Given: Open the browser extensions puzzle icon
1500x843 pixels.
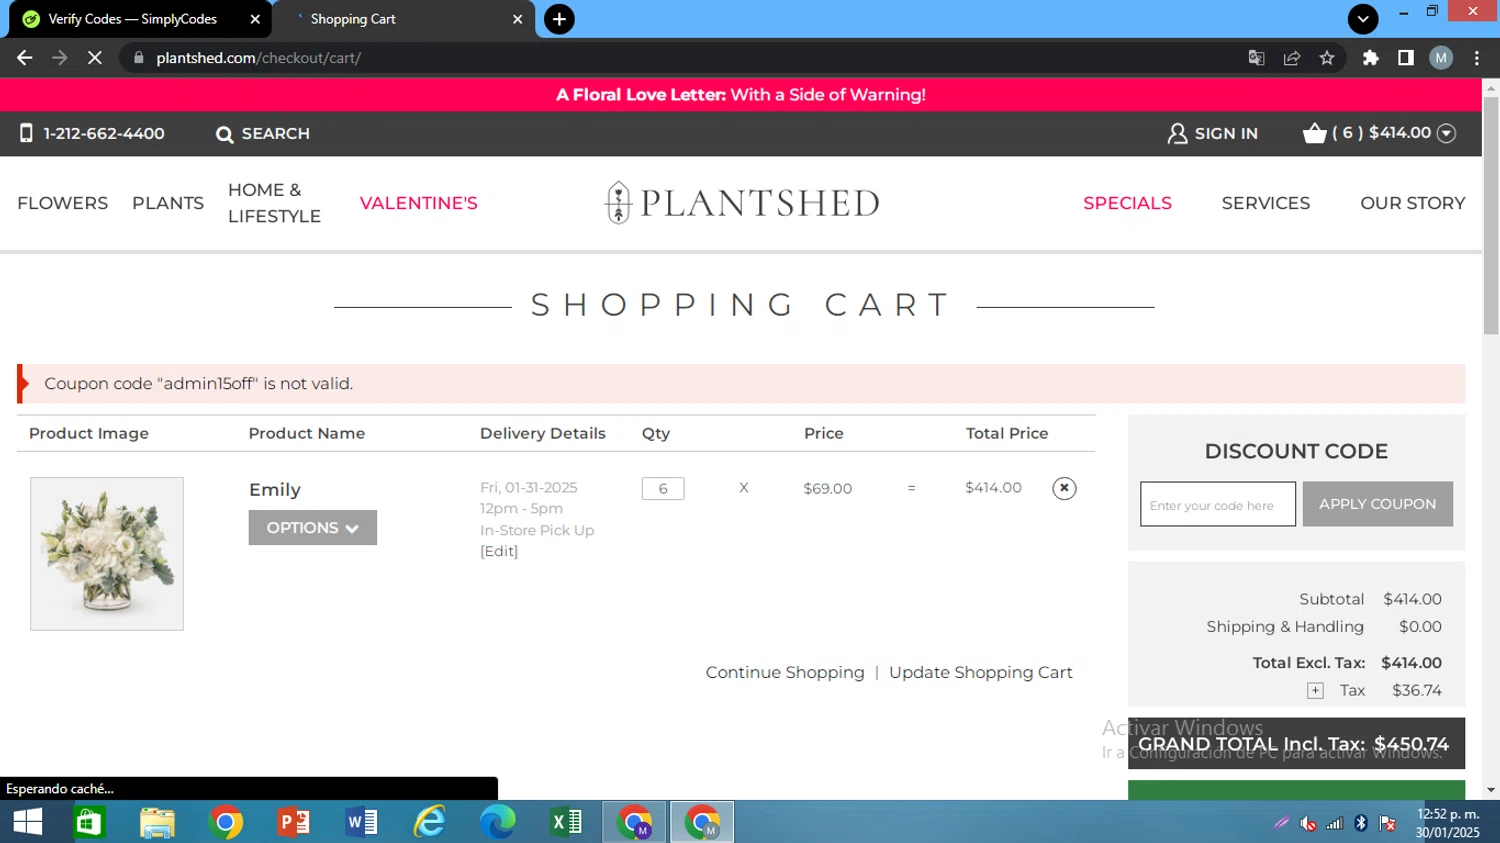Looking at the screenshot, I should (x=1371, y=58).
